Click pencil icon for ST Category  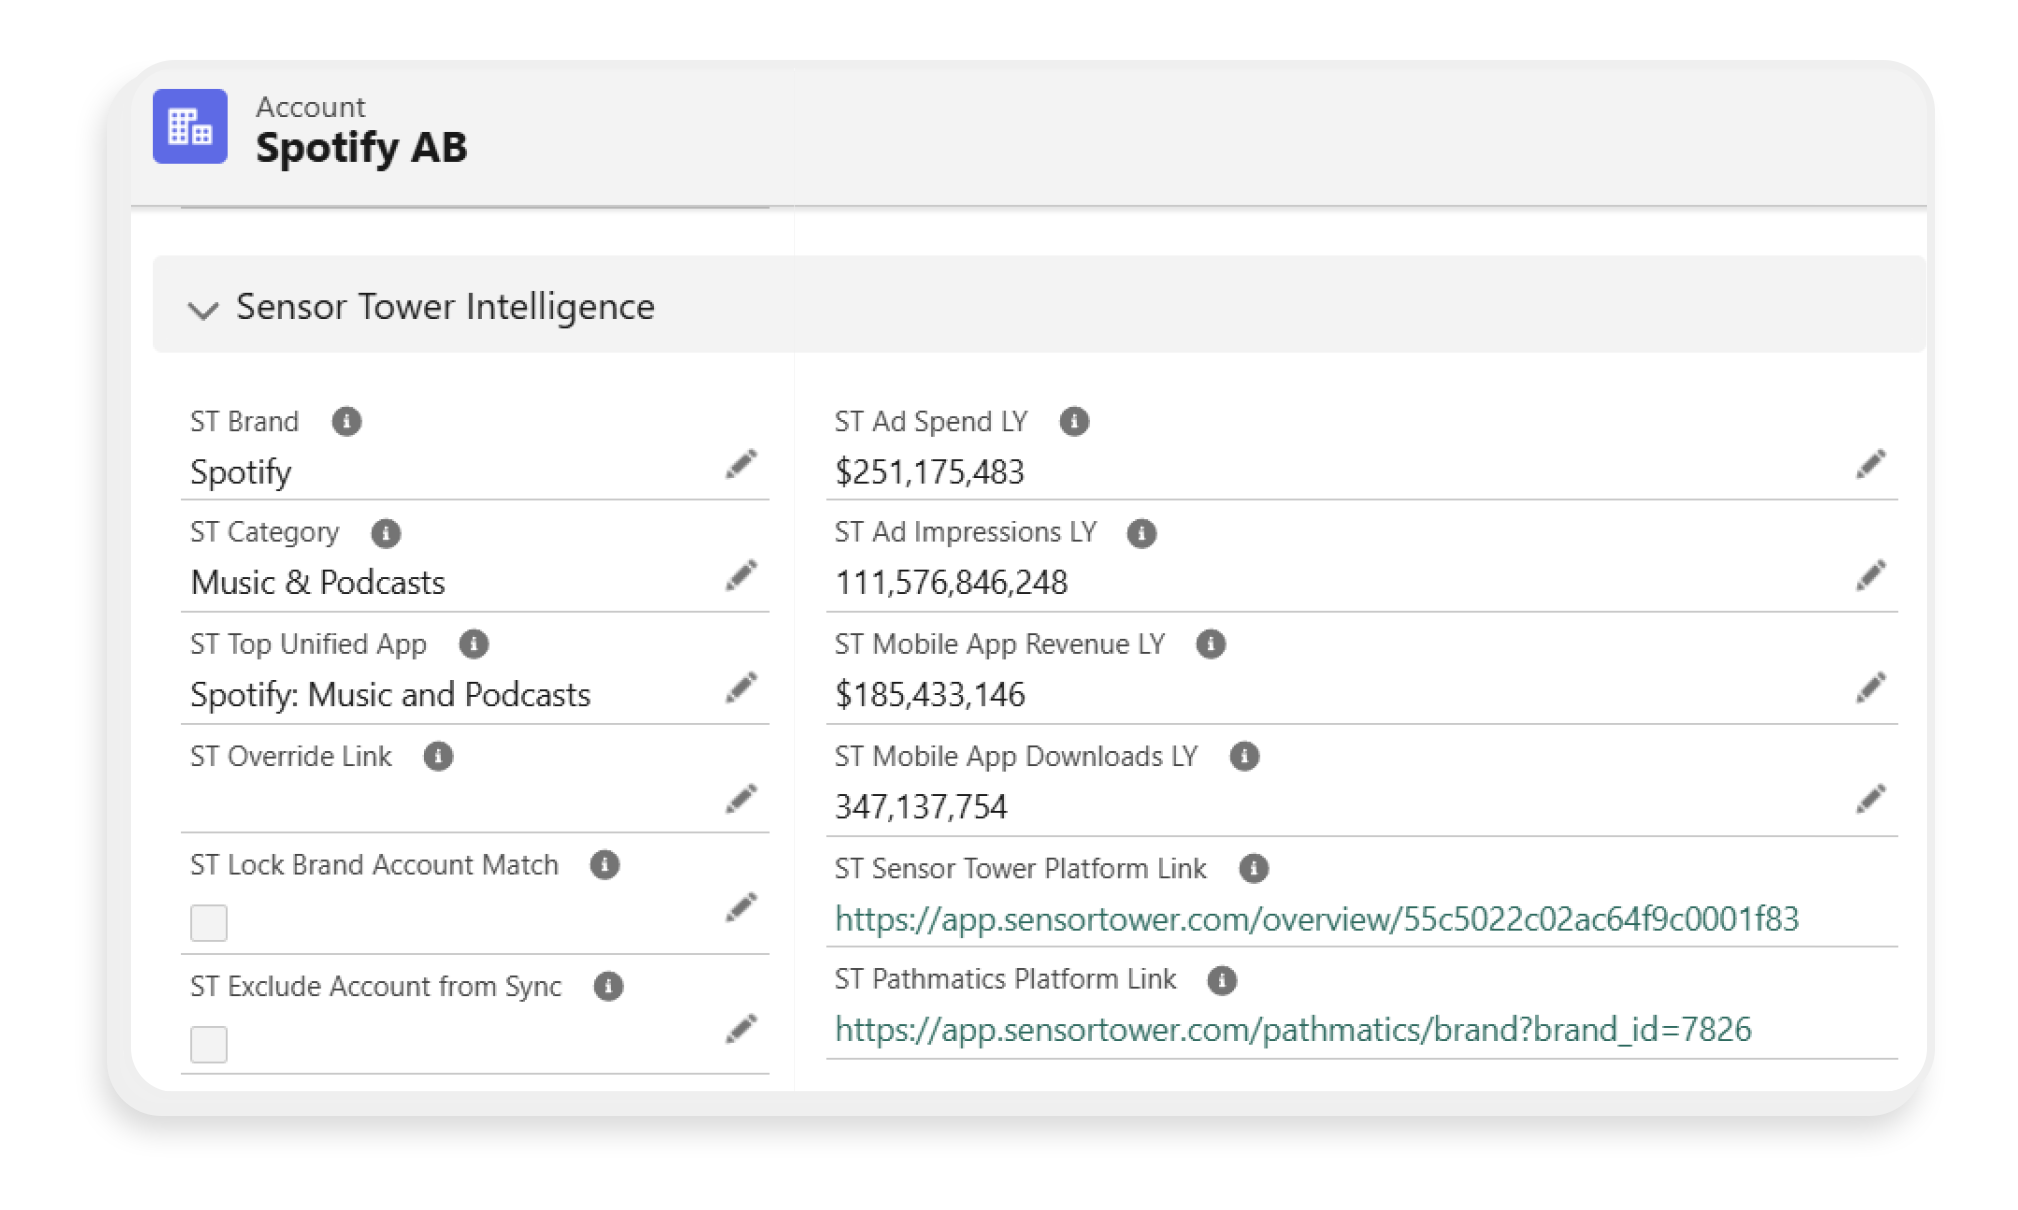tap(741, 576)
